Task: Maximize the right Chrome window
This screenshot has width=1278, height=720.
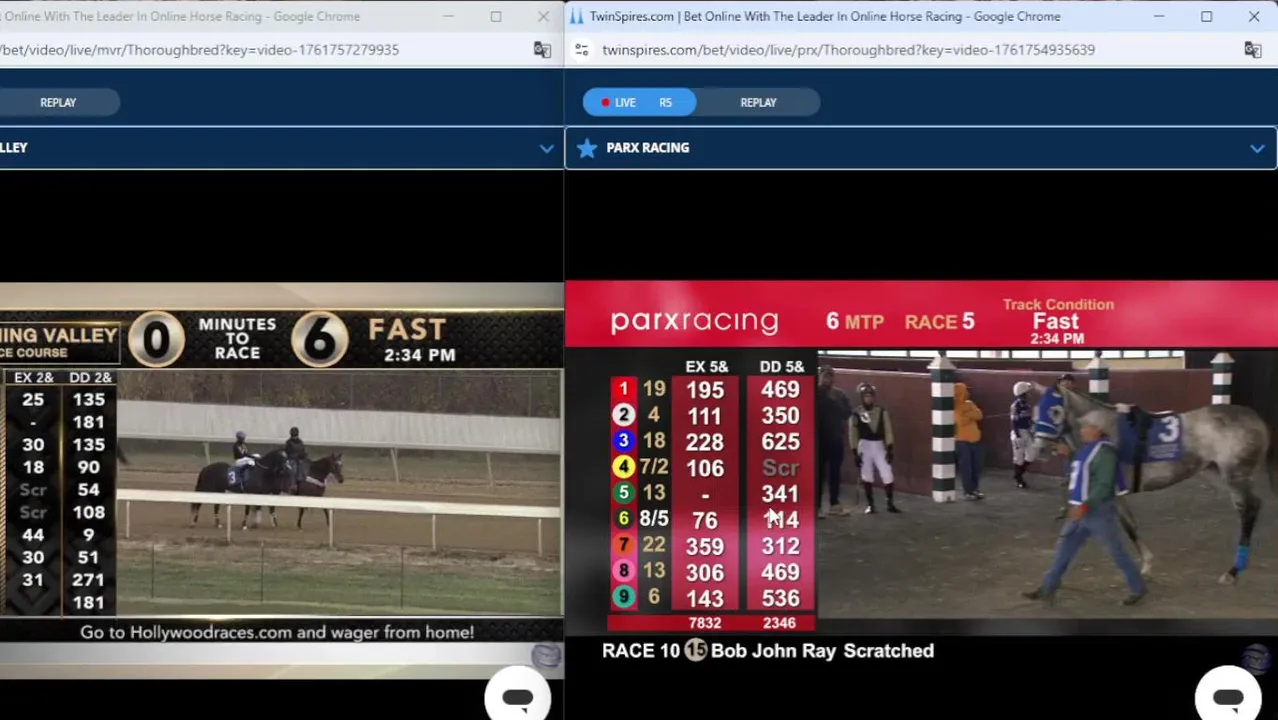Action: click(x=1206, y=16)
